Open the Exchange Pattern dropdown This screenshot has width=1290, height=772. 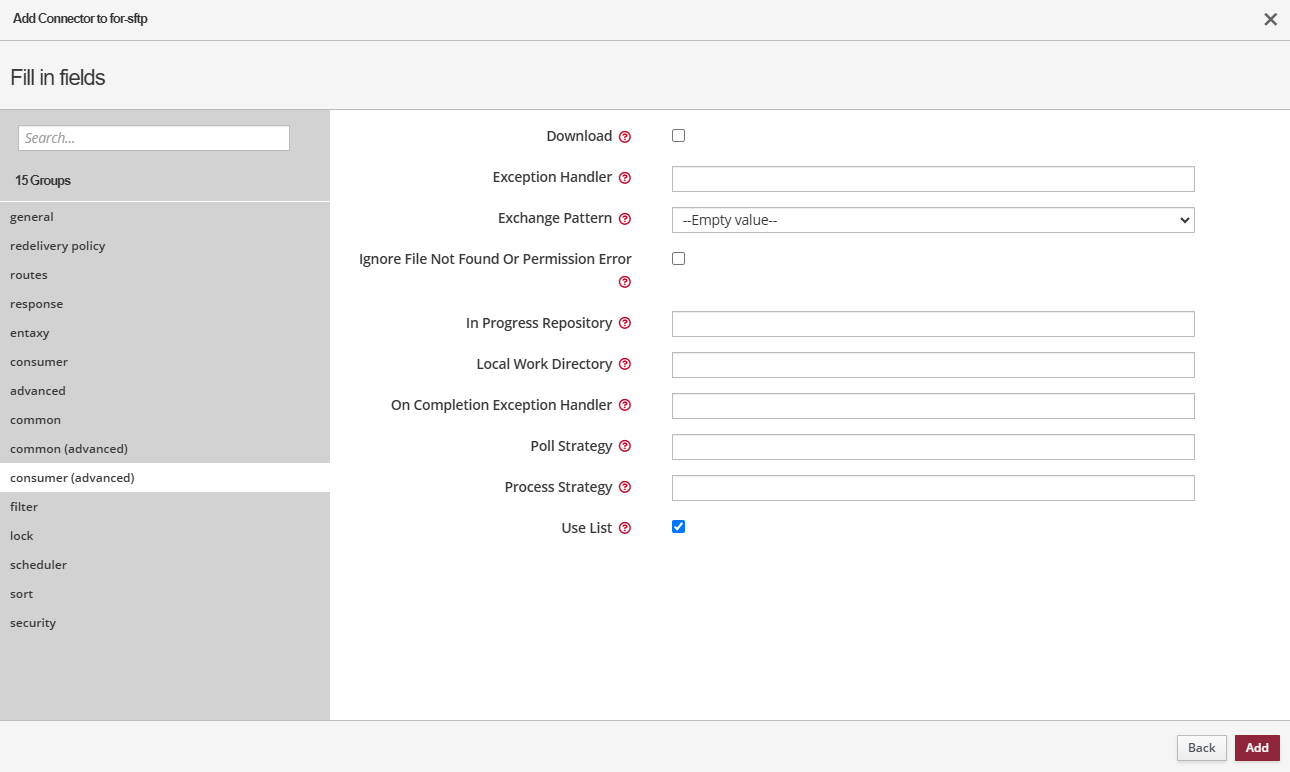pyautogui.click(x=933, y=220)
